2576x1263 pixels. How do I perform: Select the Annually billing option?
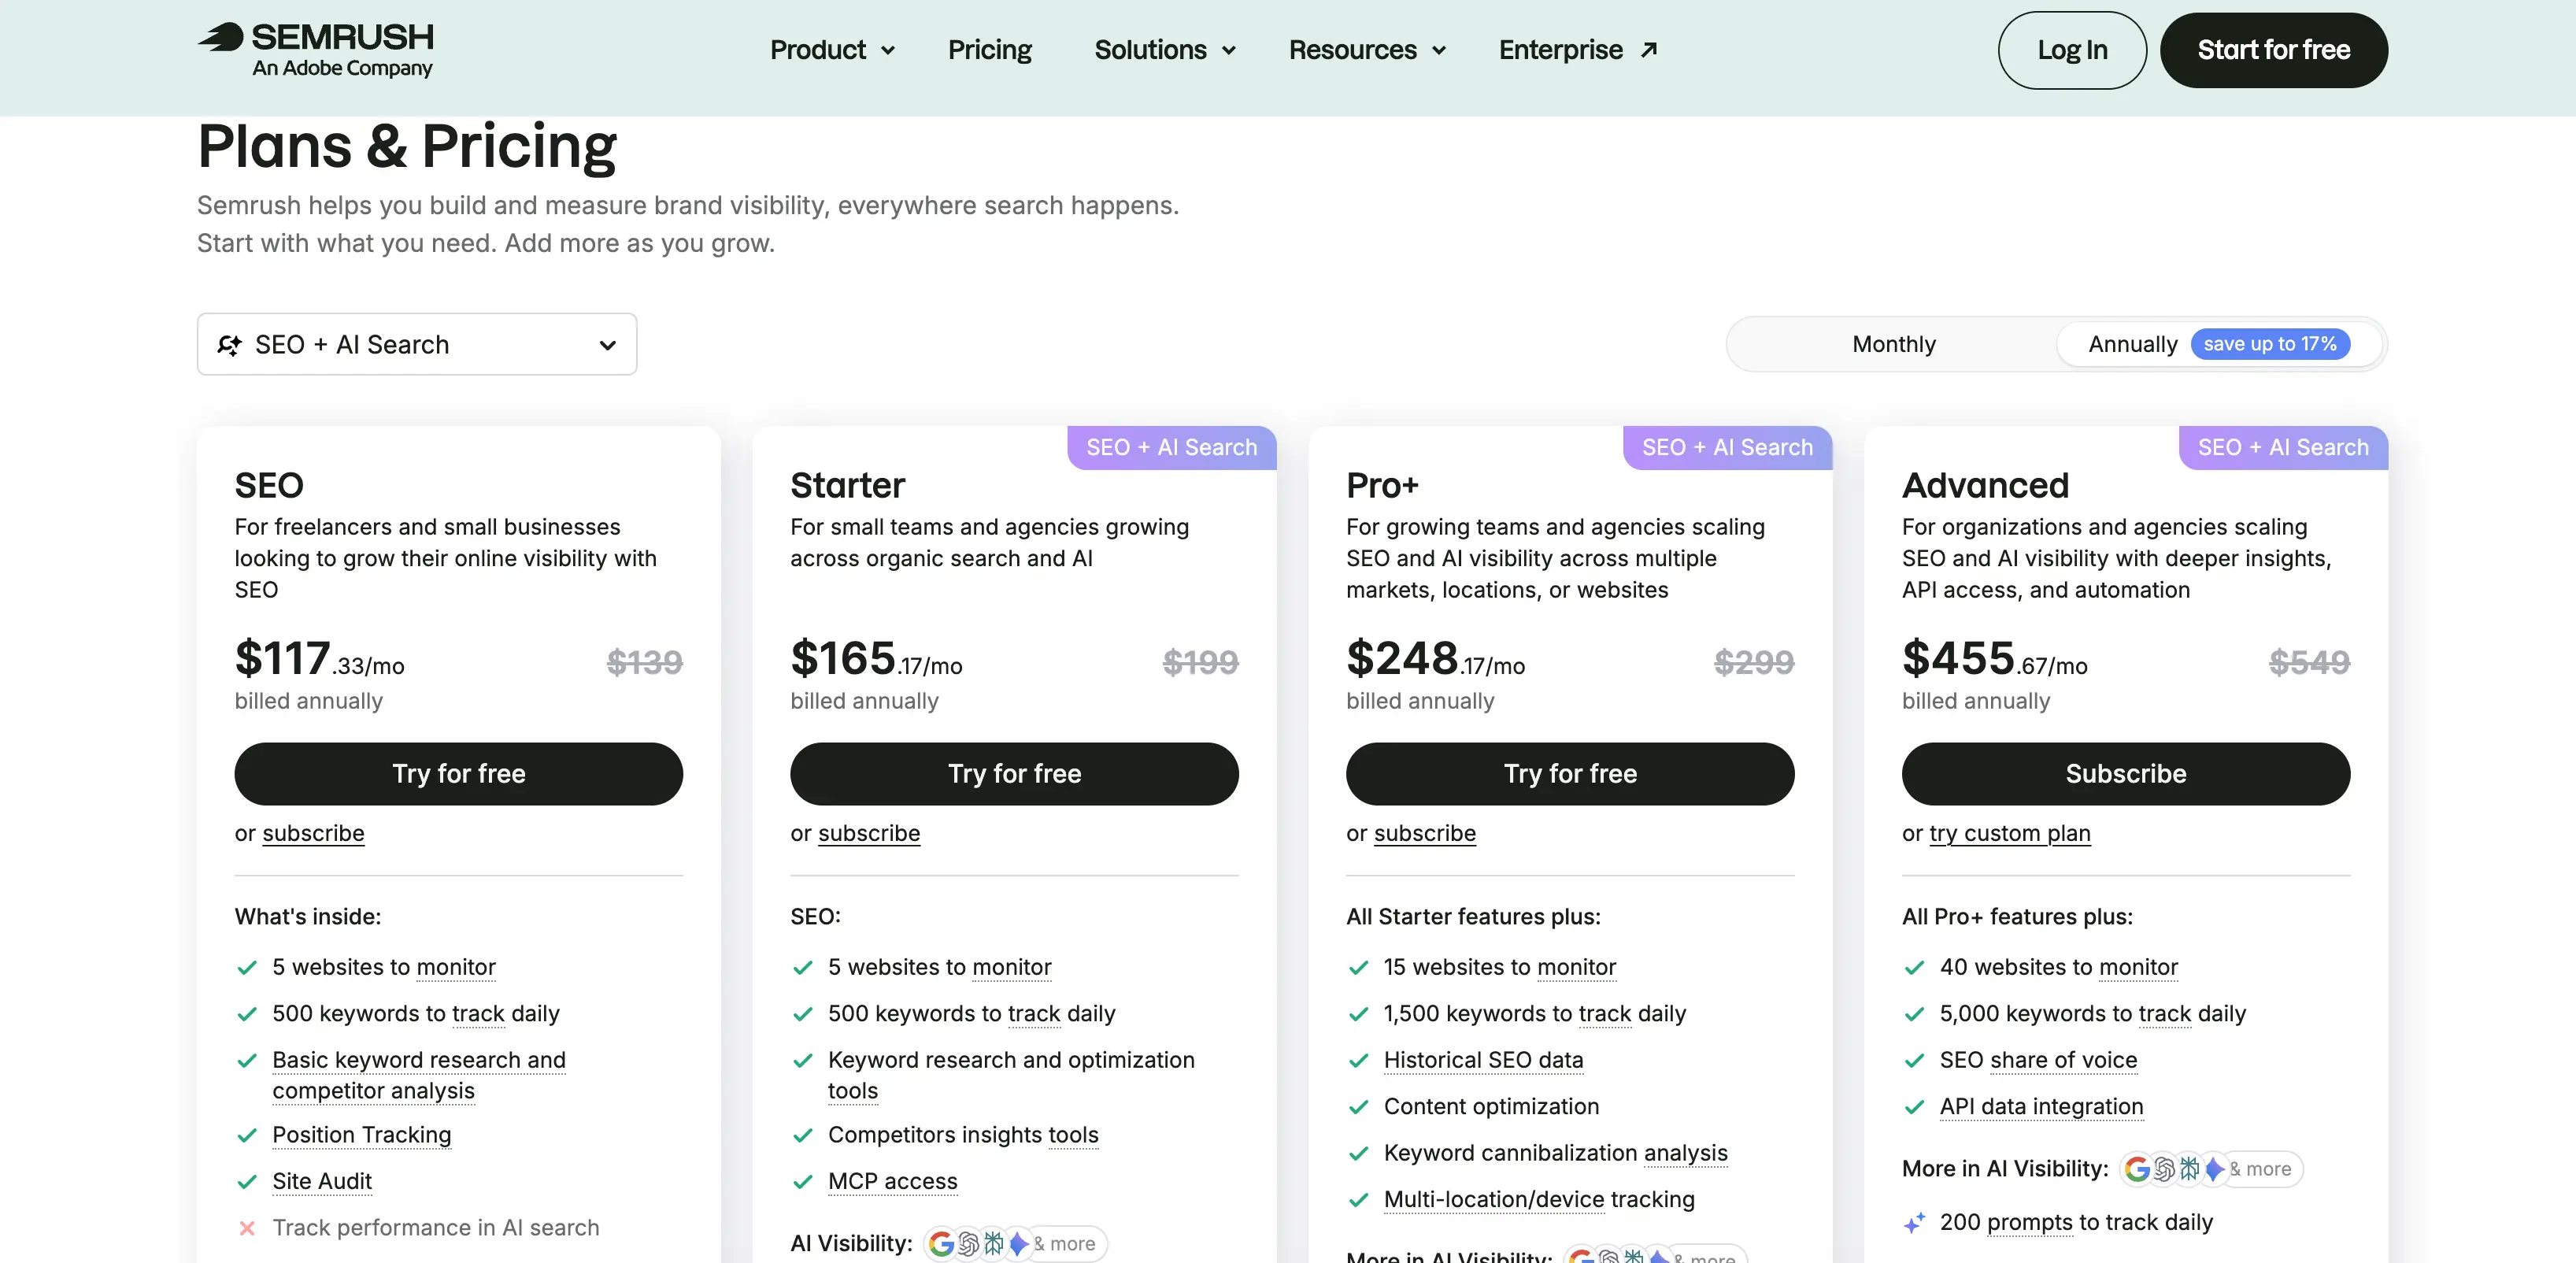pyautogui.click(x=2132, y=344)
